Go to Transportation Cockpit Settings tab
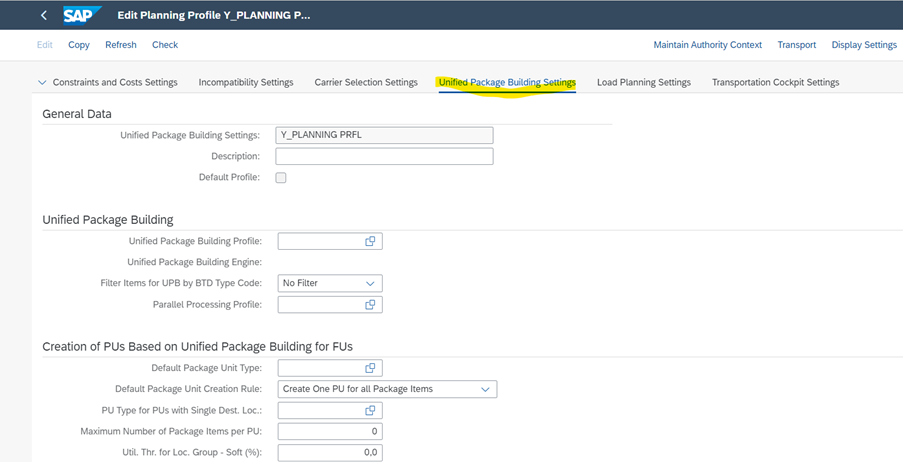Screen dimensions: 903x462 coord(775,83)
